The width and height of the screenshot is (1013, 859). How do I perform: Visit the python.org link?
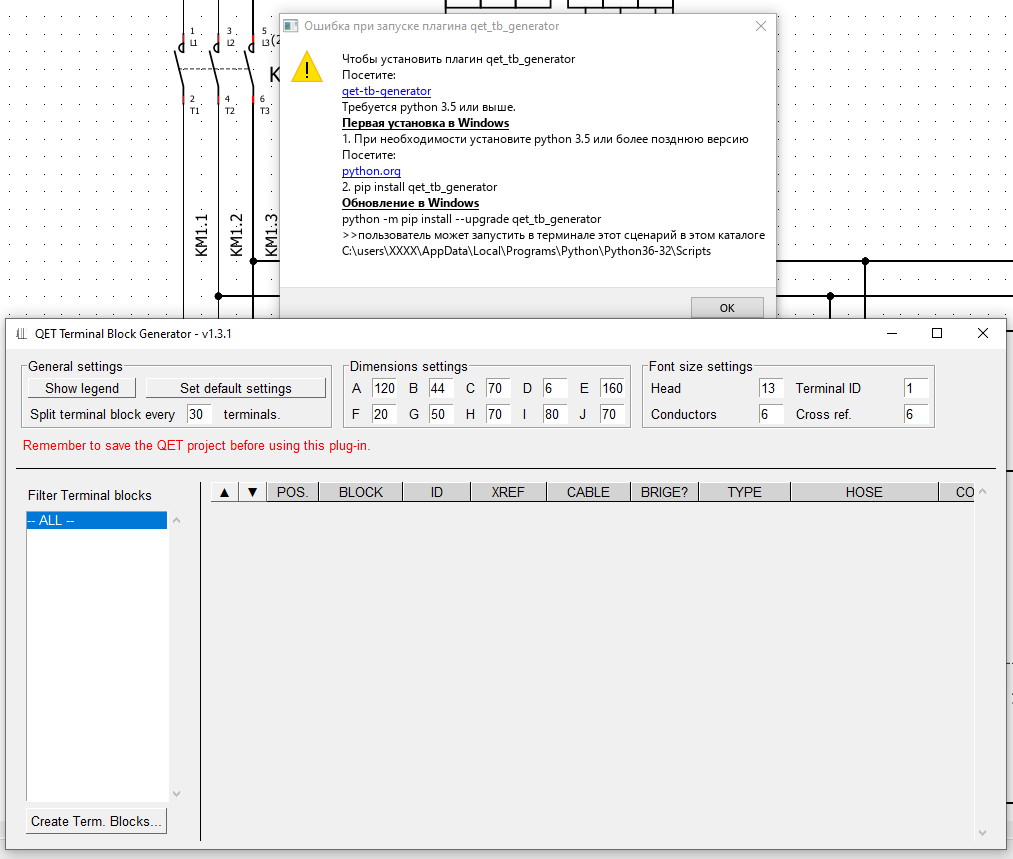tap(371, 171)
